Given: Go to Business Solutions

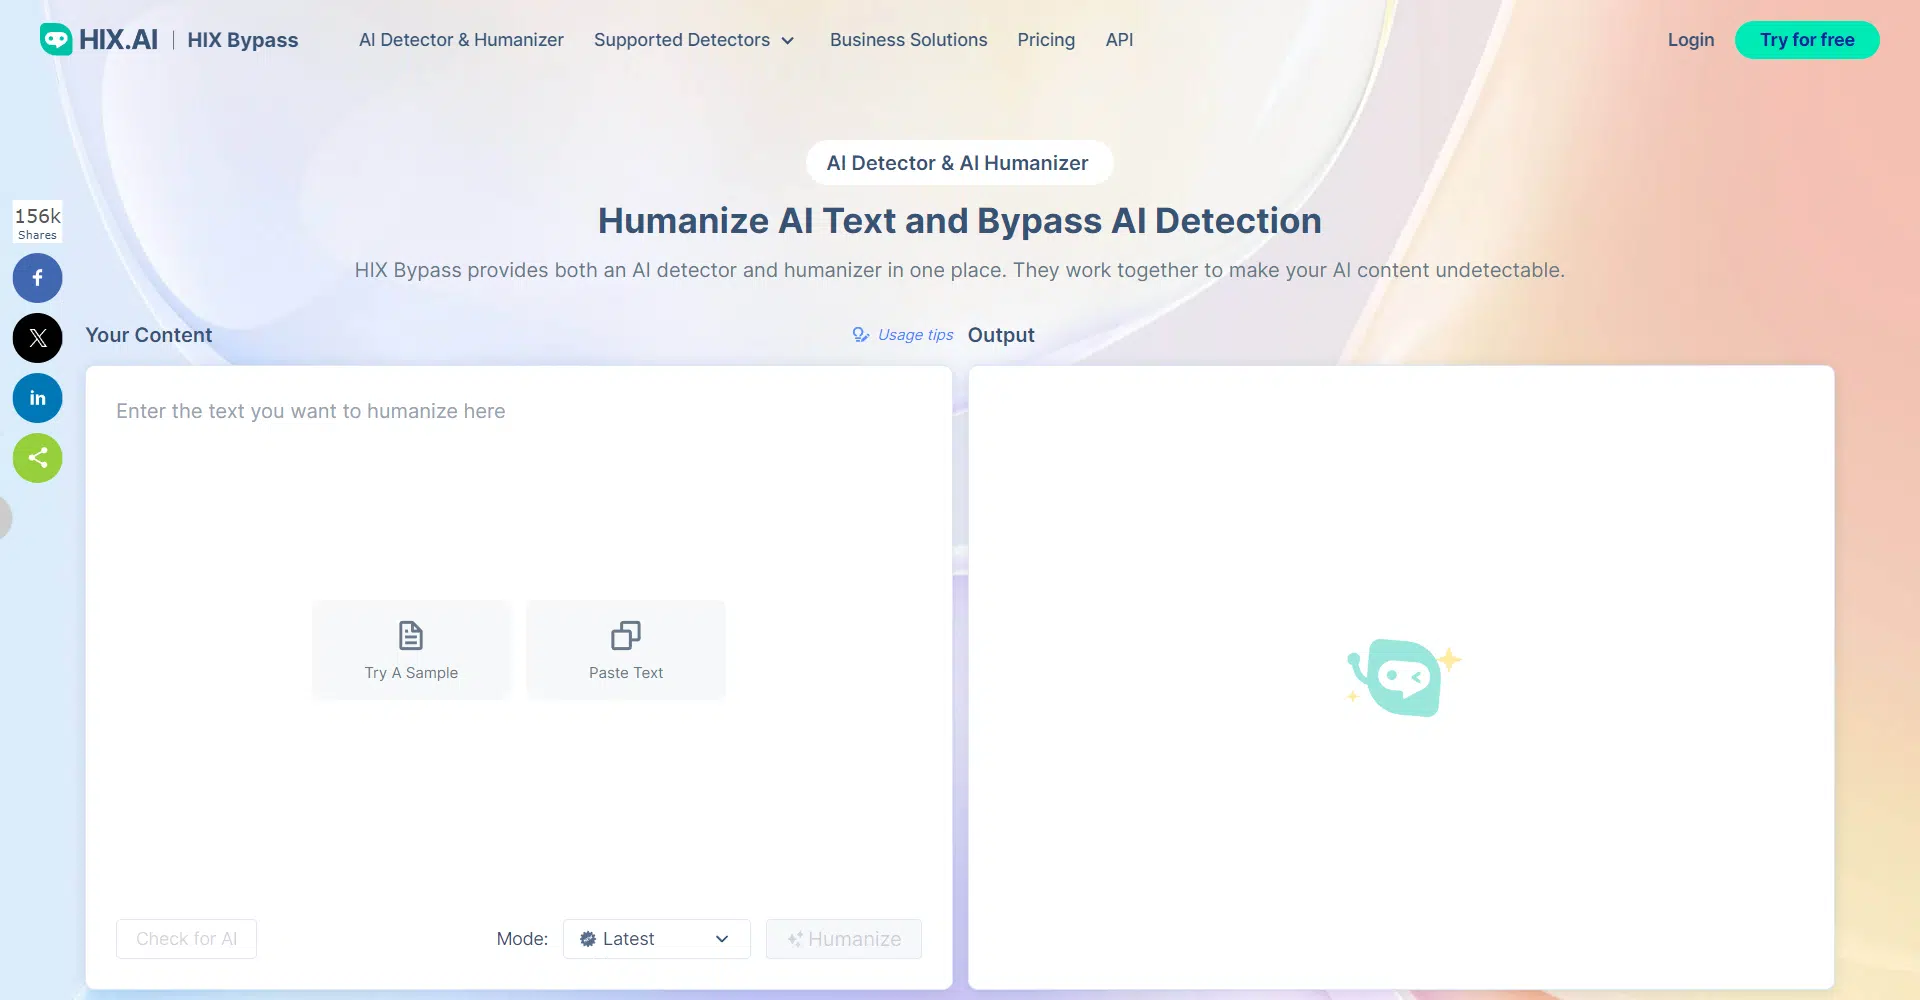Looking at the screenshot, I should click(x=908, y=40).
